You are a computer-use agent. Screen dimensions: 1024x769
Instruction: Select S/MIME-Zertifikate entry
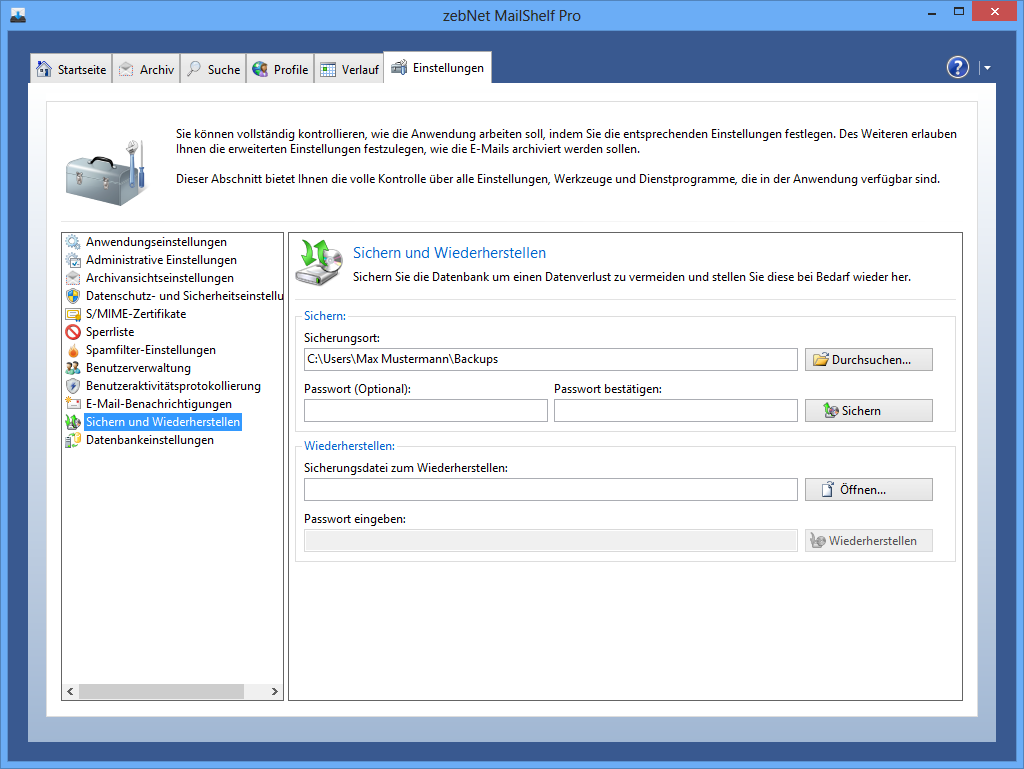click(x=136, y=314)
